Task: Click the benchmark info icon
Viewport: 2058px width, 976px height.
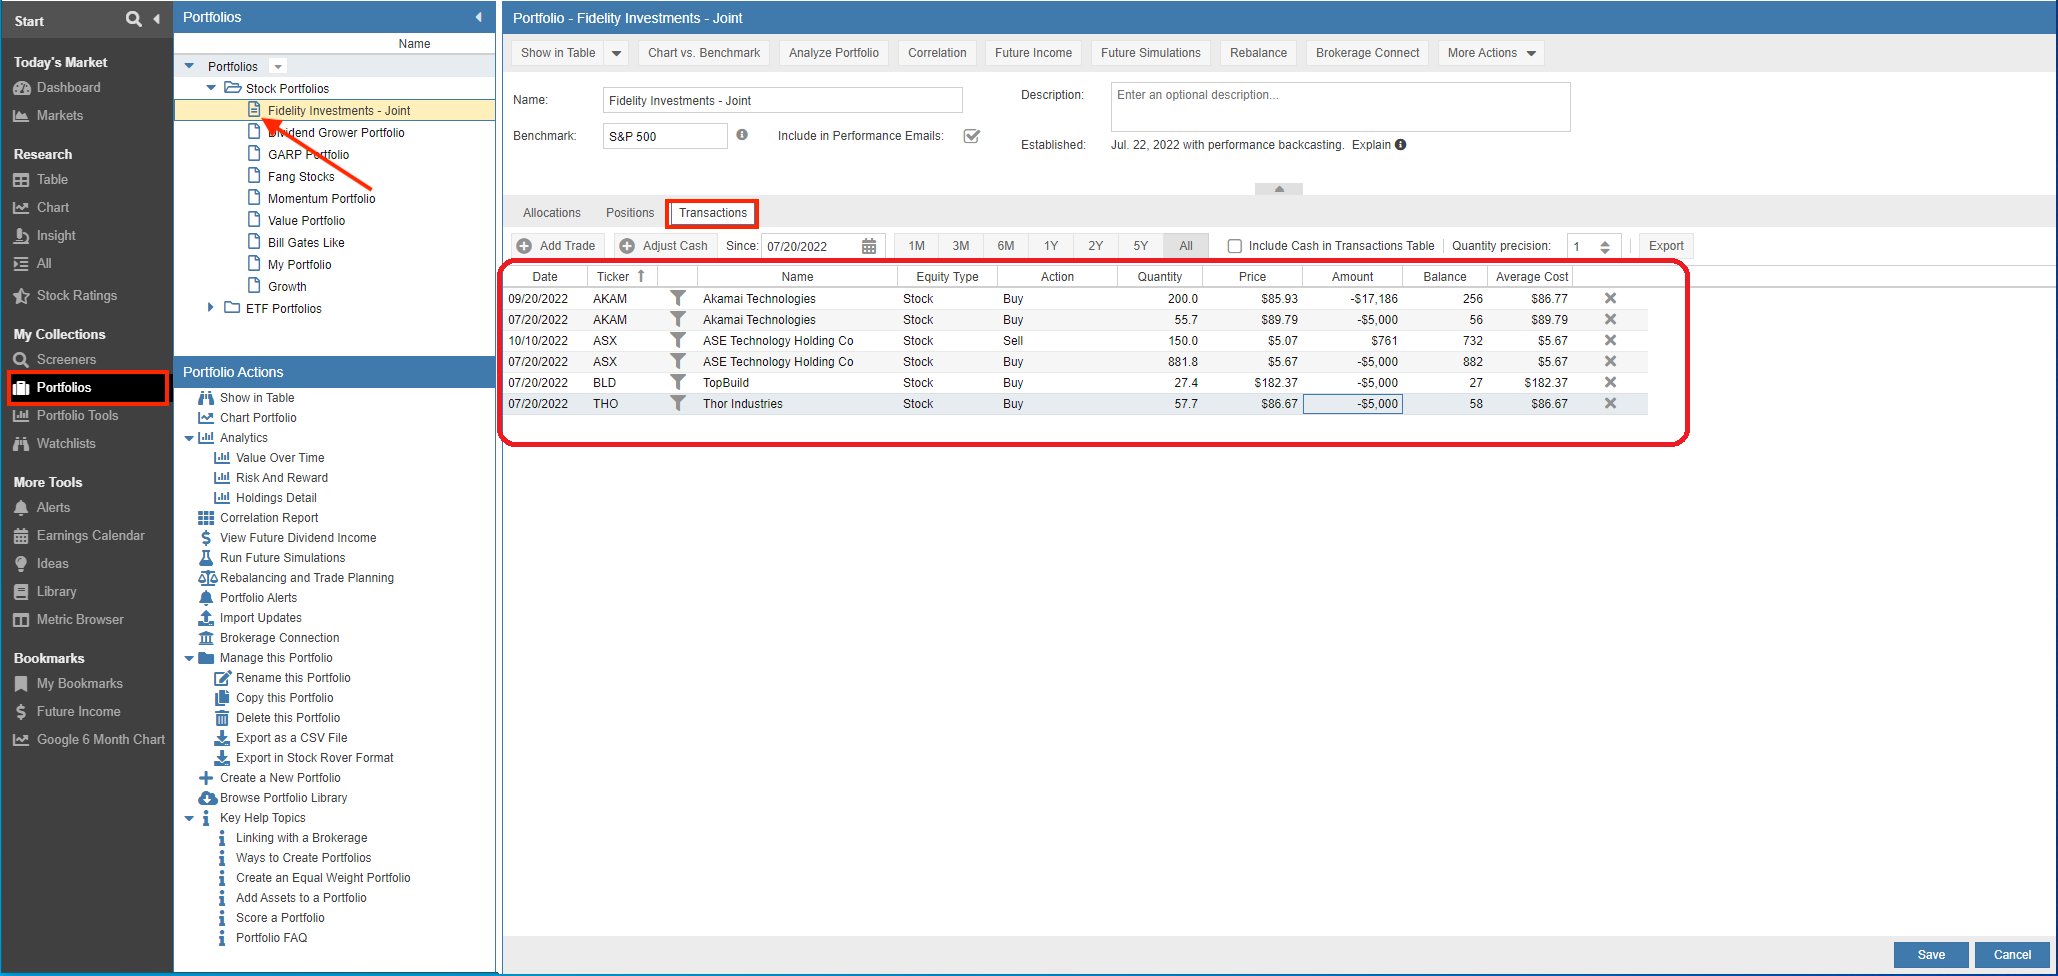Action: click(x=742, y=135)
